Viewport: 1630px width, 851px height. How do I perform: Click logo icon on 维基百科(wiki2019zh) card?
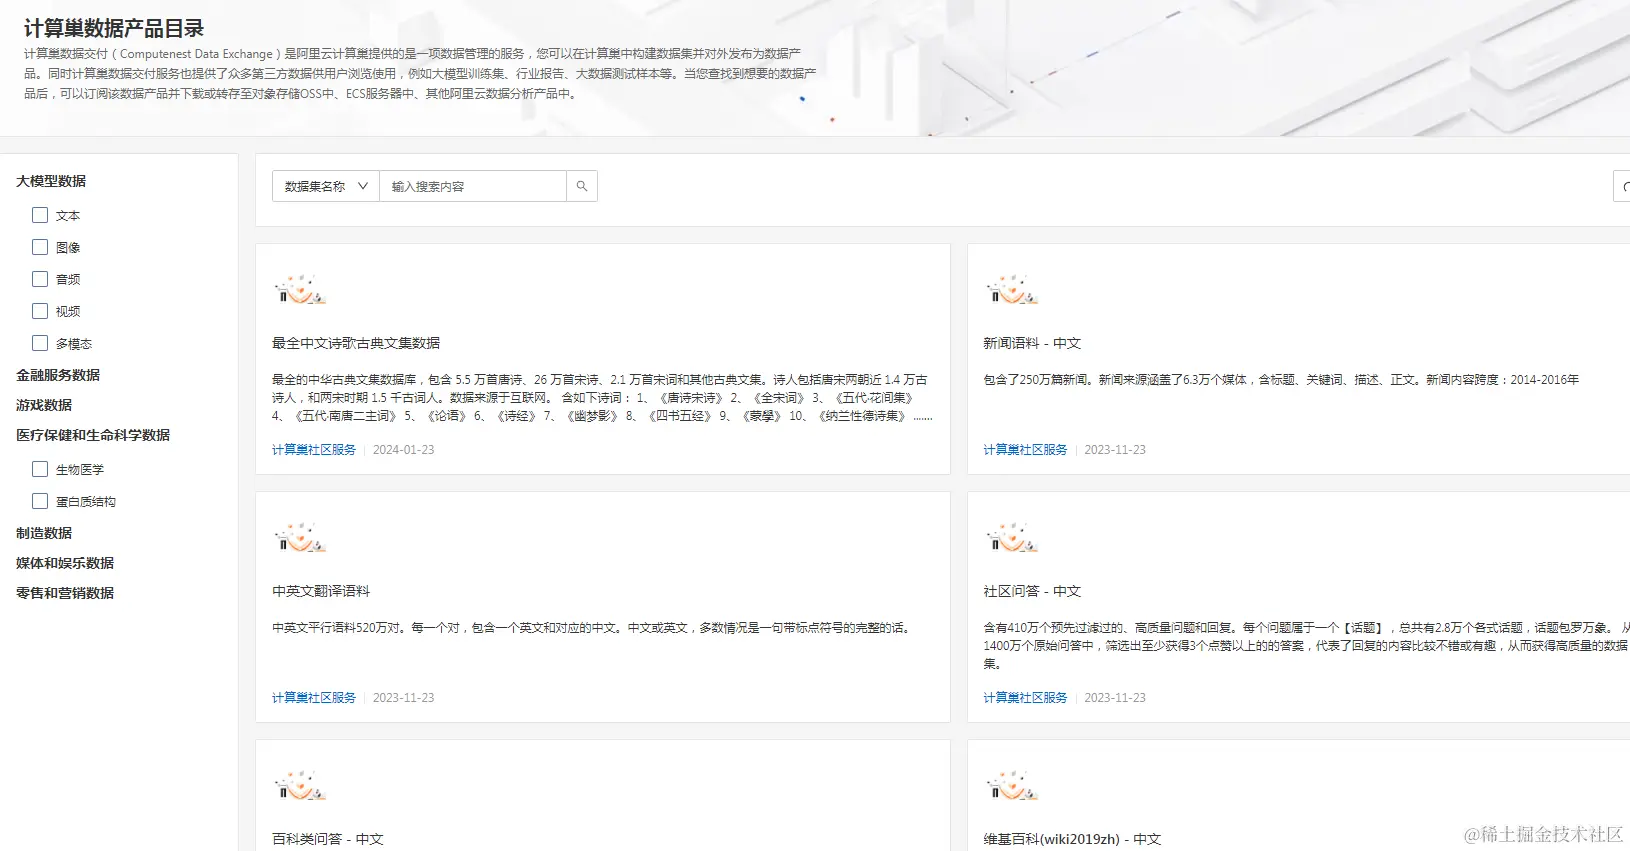(1012, 786)
